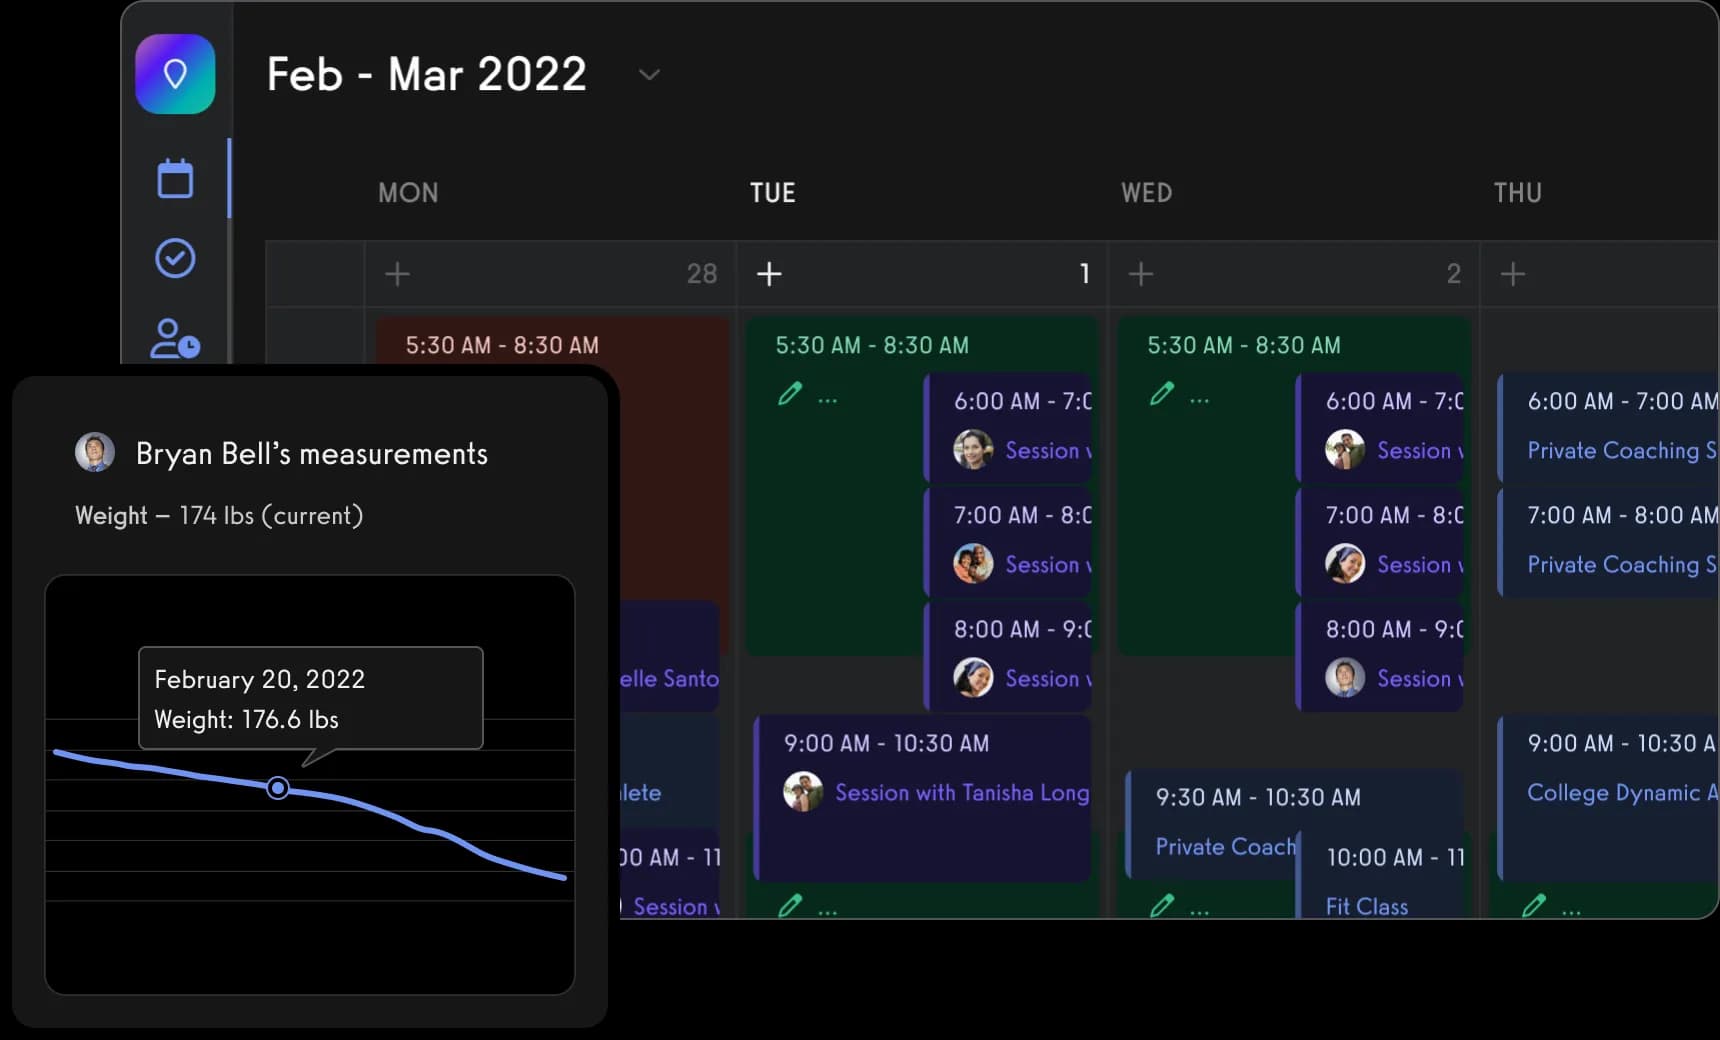The width and height of the screenshot is (1720, 1040).
Task: Click pencil icon at bottom of Tuesday column
Action: click(x=790, y=906)
